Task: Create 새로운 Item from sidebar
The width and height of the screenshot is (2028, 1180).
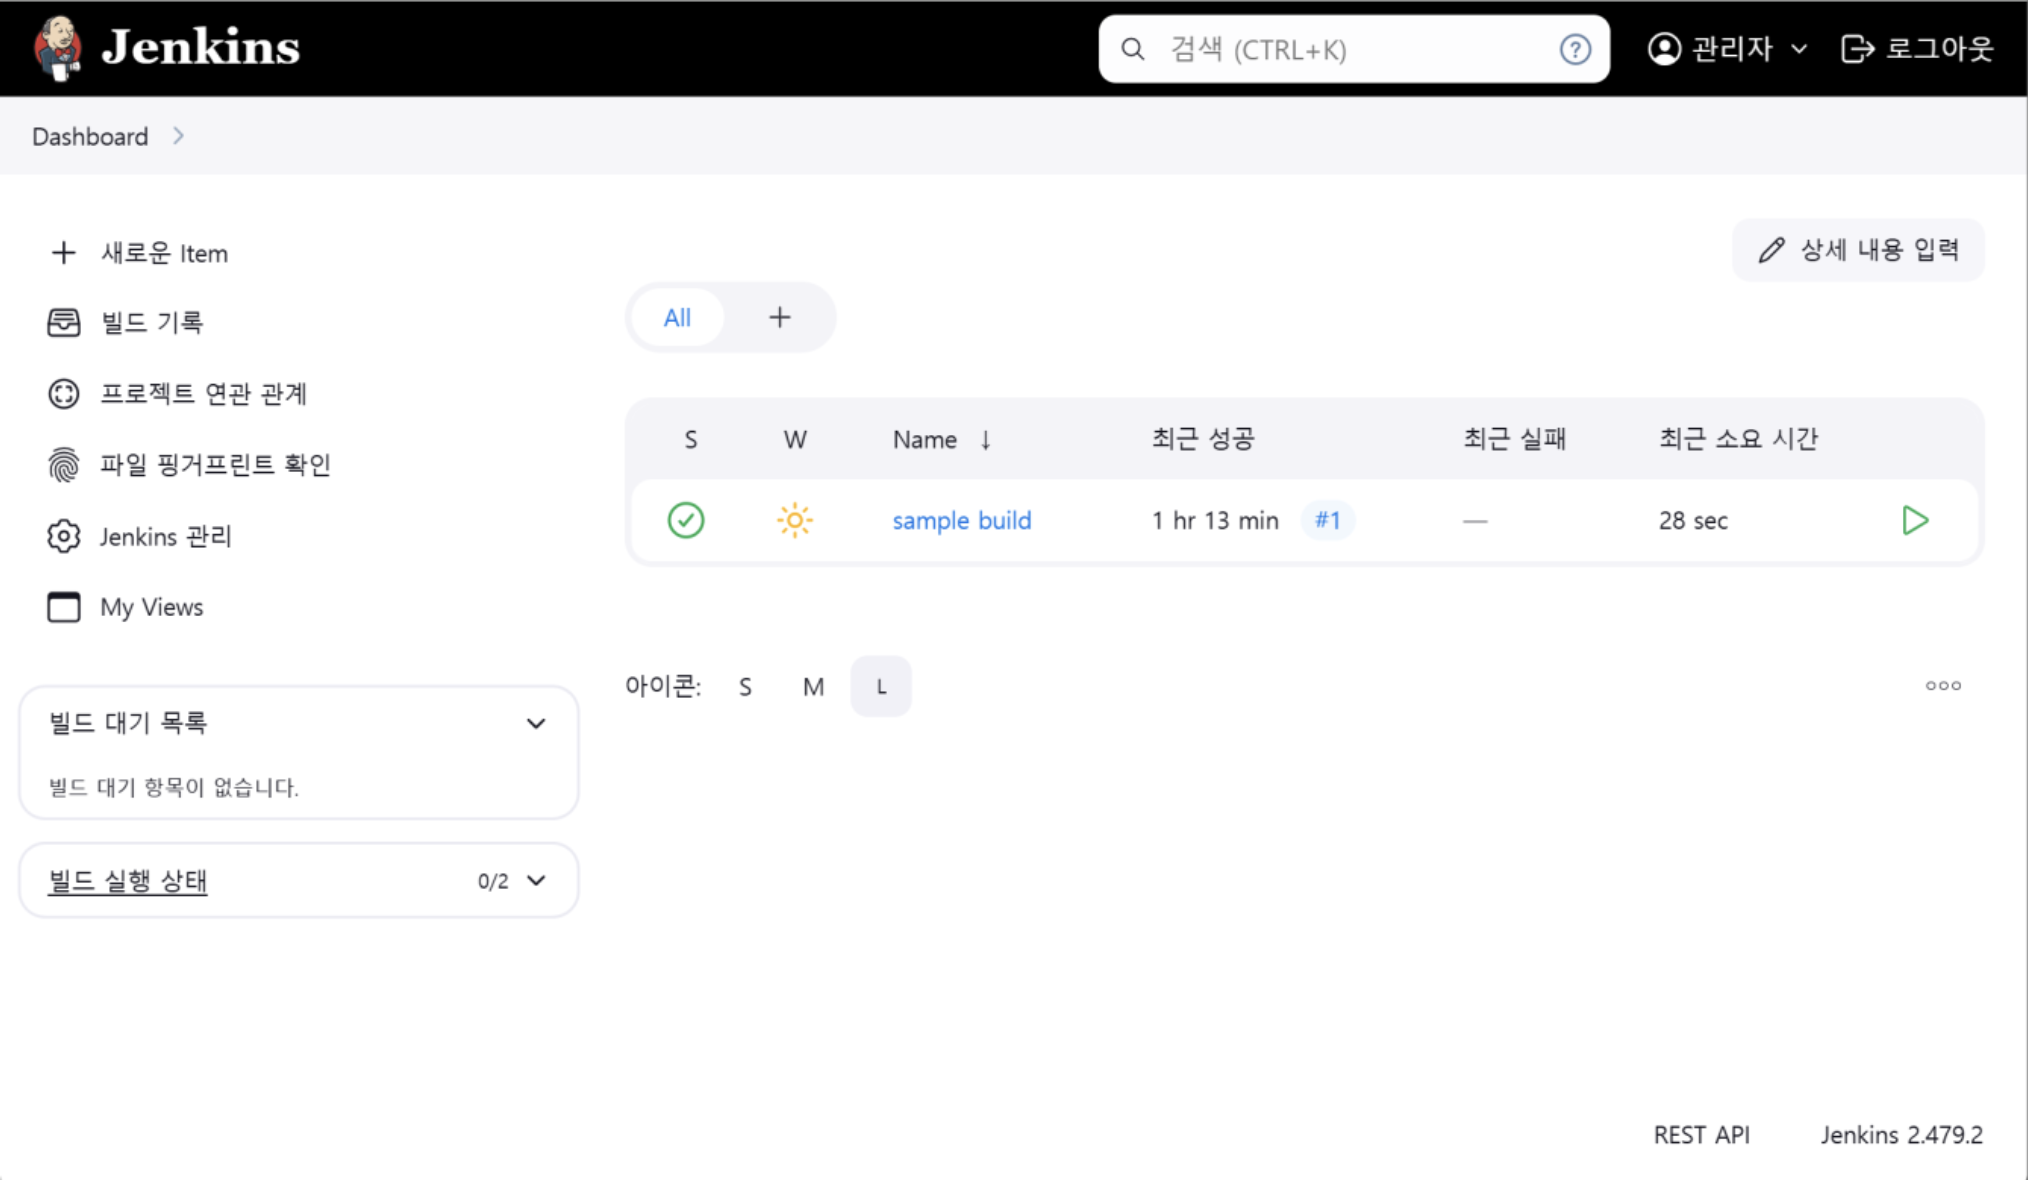Action: 140,253
